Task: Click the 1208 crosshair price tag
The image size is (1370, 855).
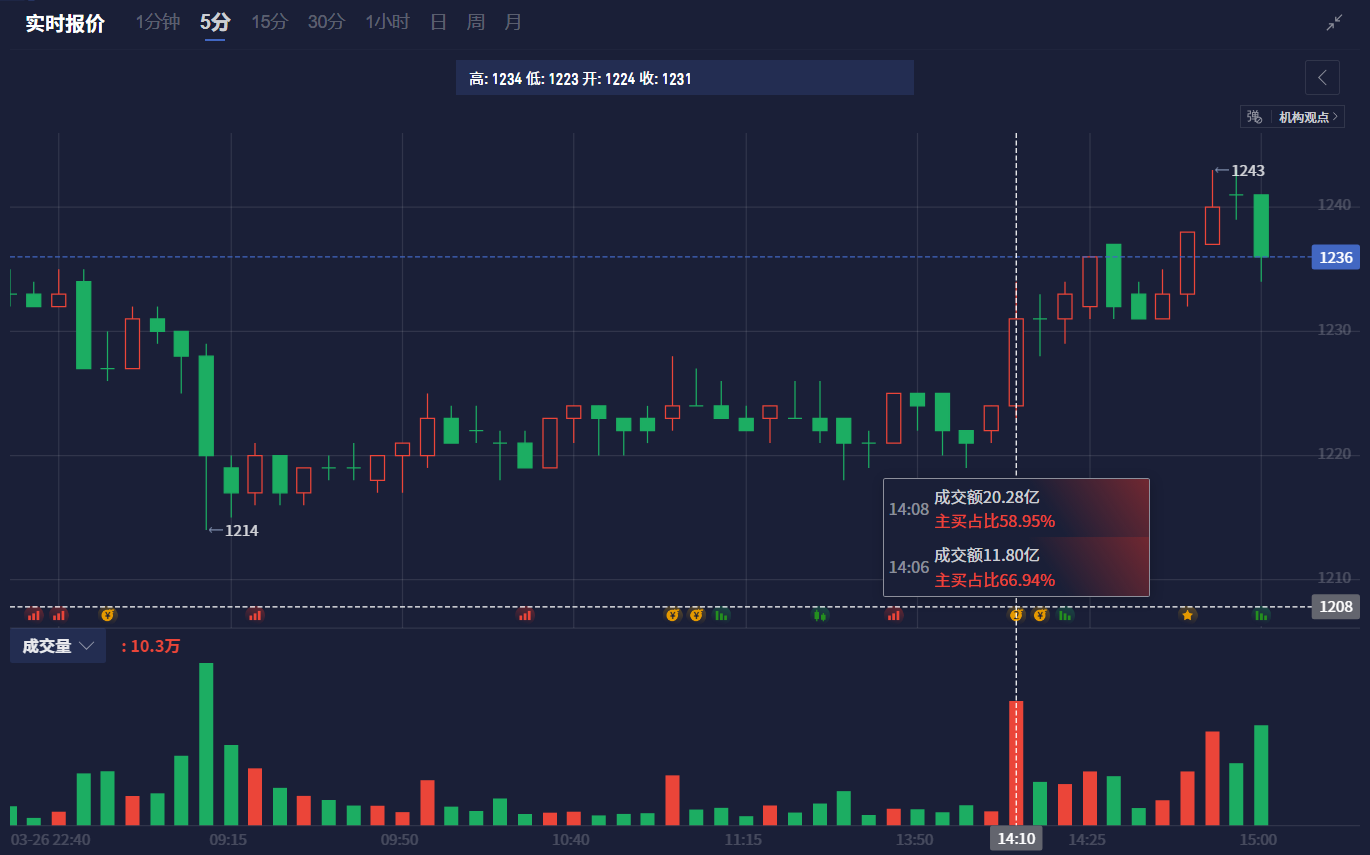Action: click(x=1335, y=607)
